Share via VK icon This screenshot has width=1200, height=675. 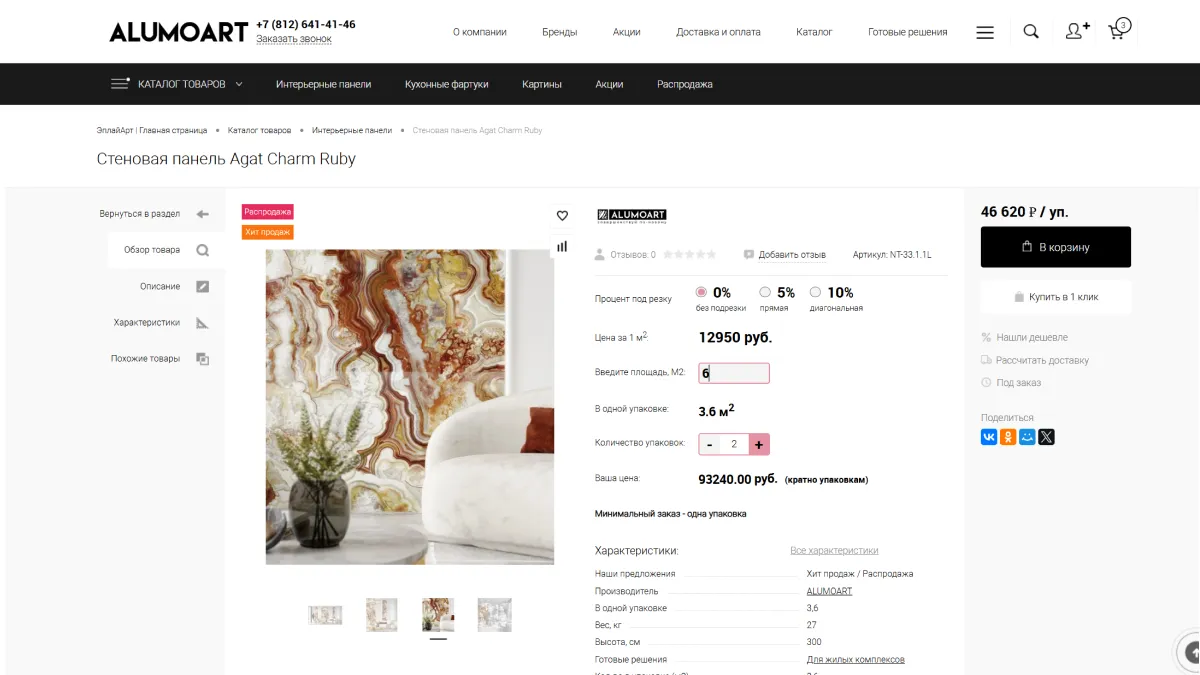click(989, 437)
